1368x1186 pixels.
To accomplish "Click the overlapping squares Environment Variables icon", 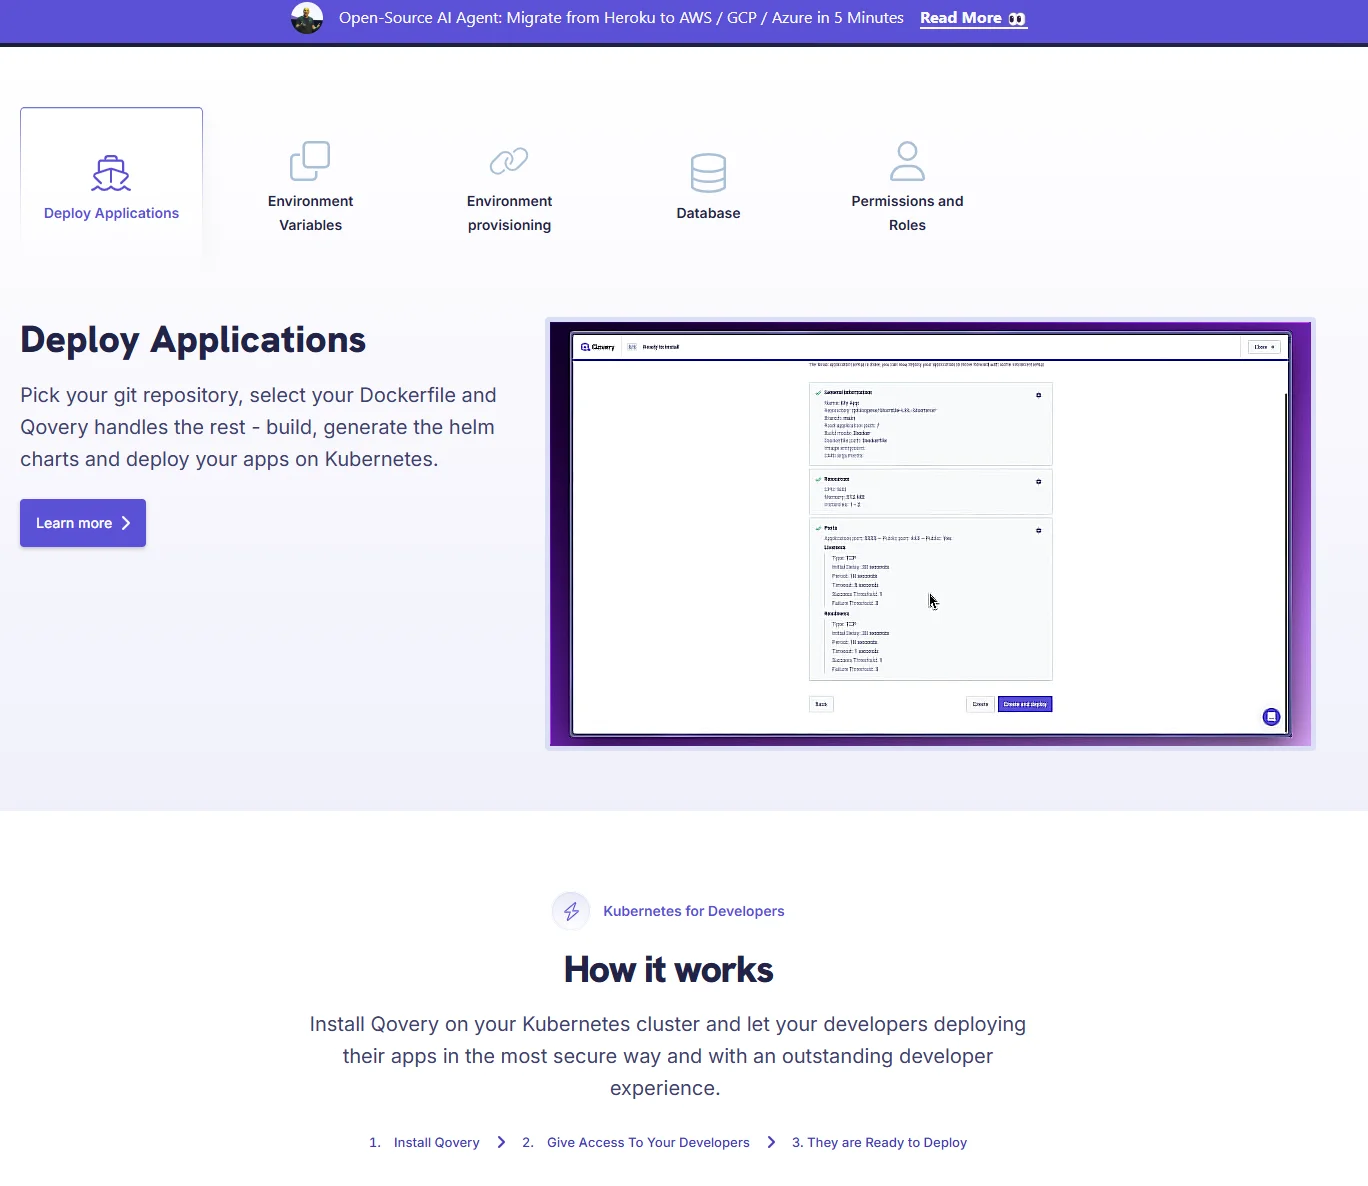I will tap(310, 161).
